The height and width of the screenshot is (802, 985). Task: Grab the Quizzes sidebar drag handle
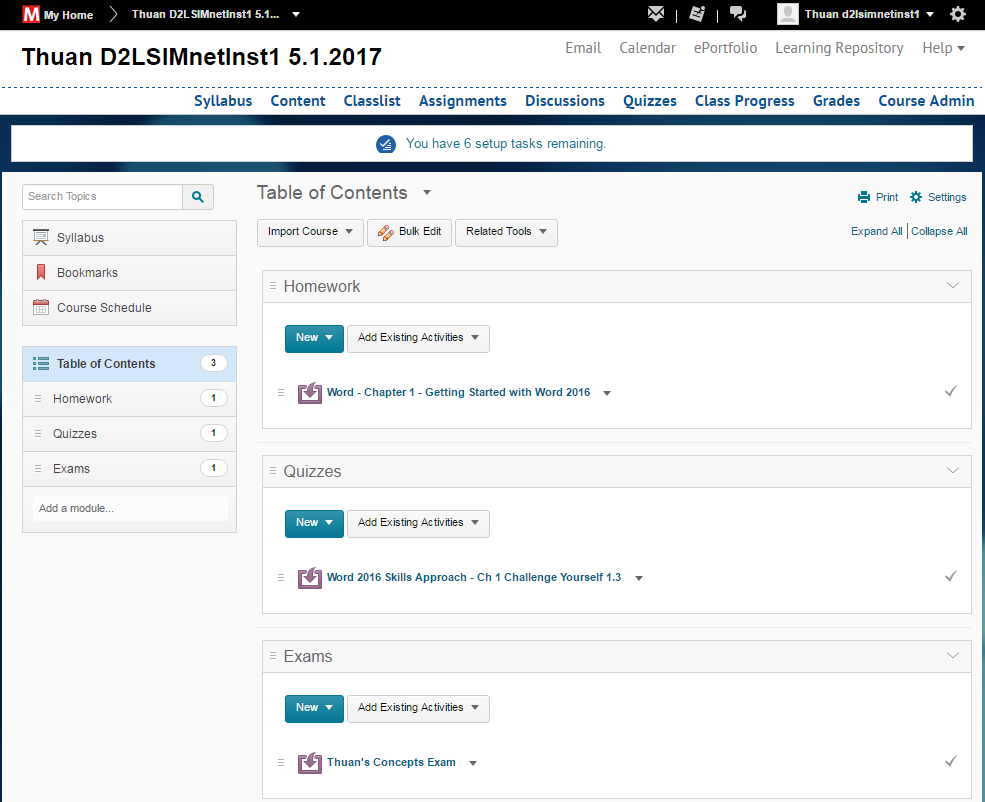38,433
